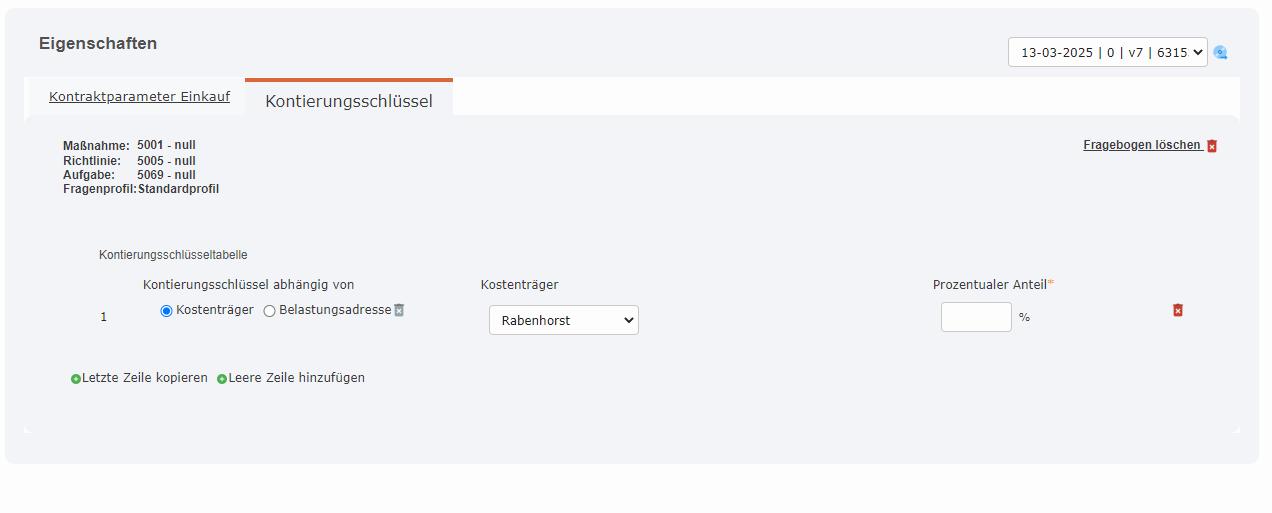This screenshot has width=1272, height=513.
Task: Open the version dropdown showing 13-03-2025
Action: click(x=1107, y=52)
